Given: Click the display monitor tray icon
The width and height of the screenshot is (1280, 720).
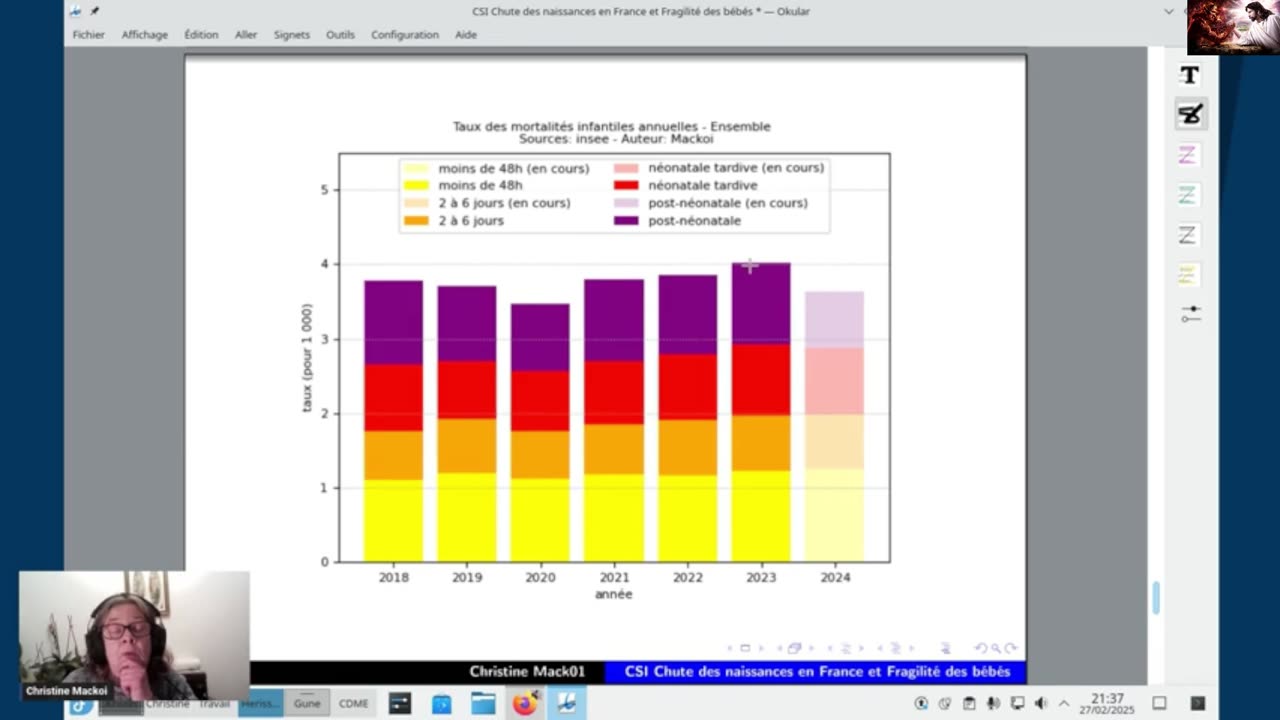Looking at the screenshot, I should (x=1017, y=703).
